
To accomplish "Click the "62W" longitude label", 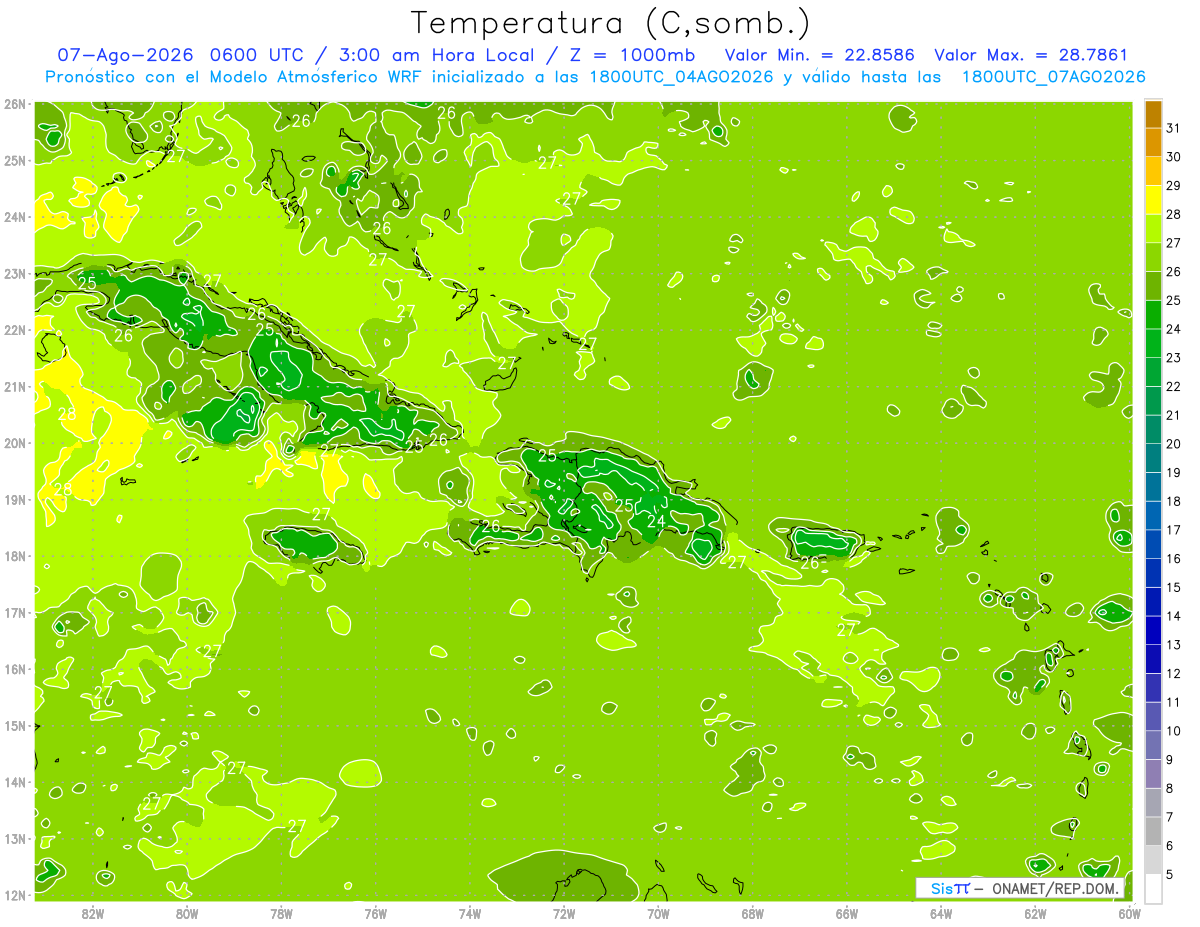I will pos(1036,913).
